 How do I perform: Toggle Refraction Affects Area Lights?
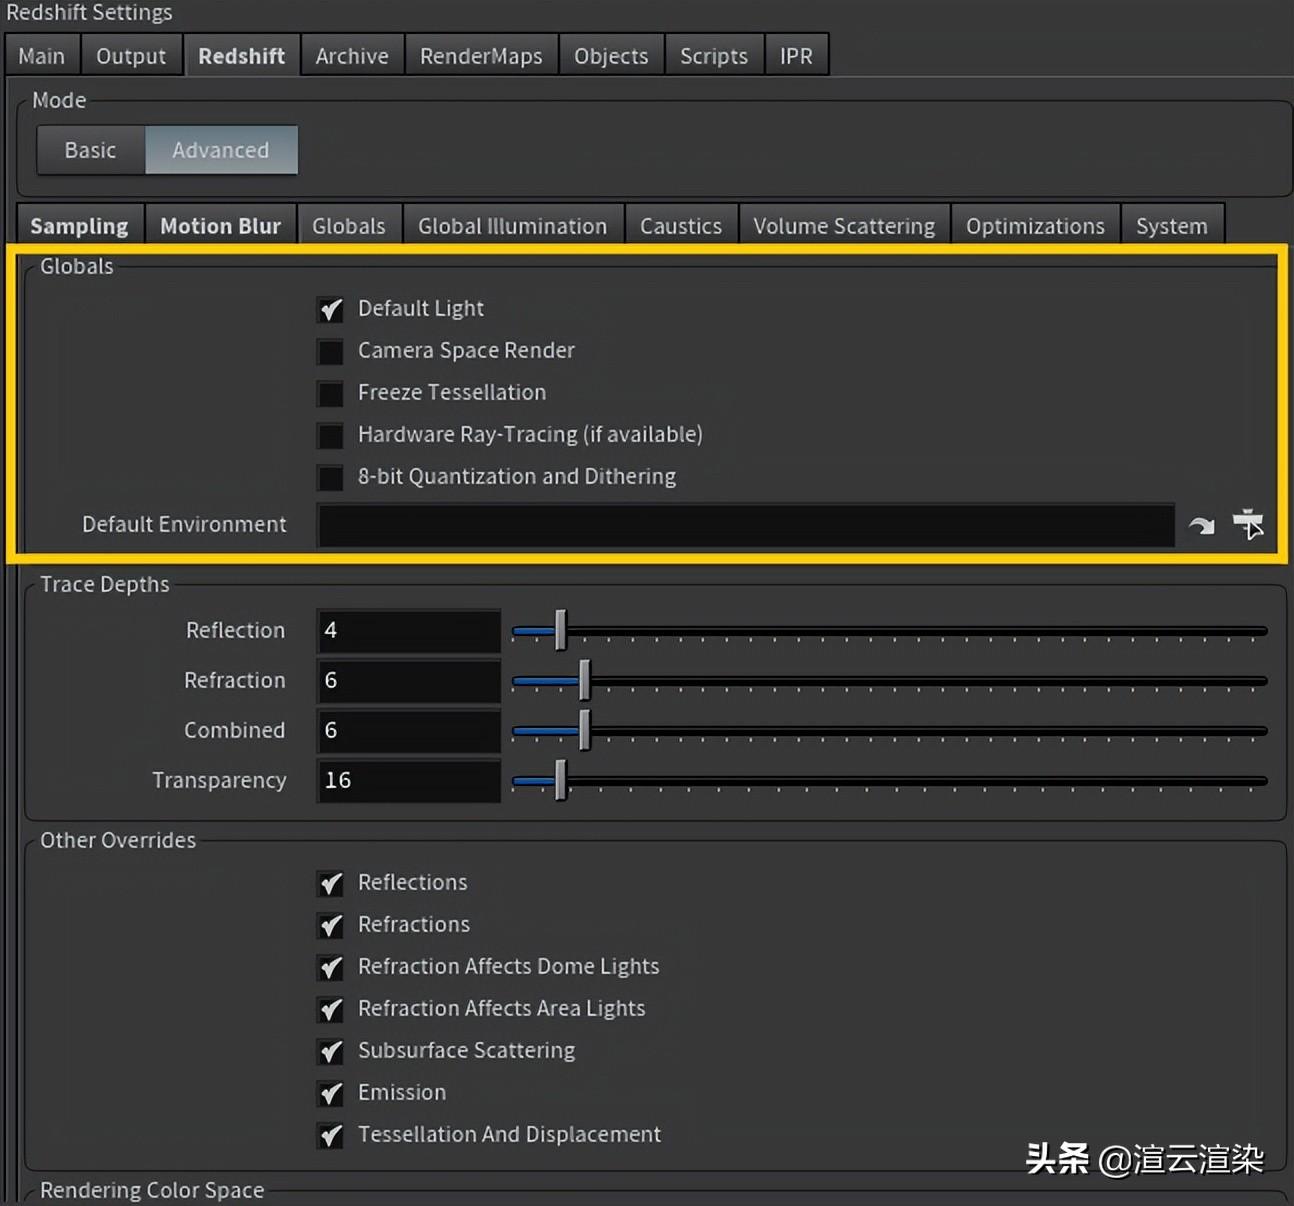pos(330,1009)
